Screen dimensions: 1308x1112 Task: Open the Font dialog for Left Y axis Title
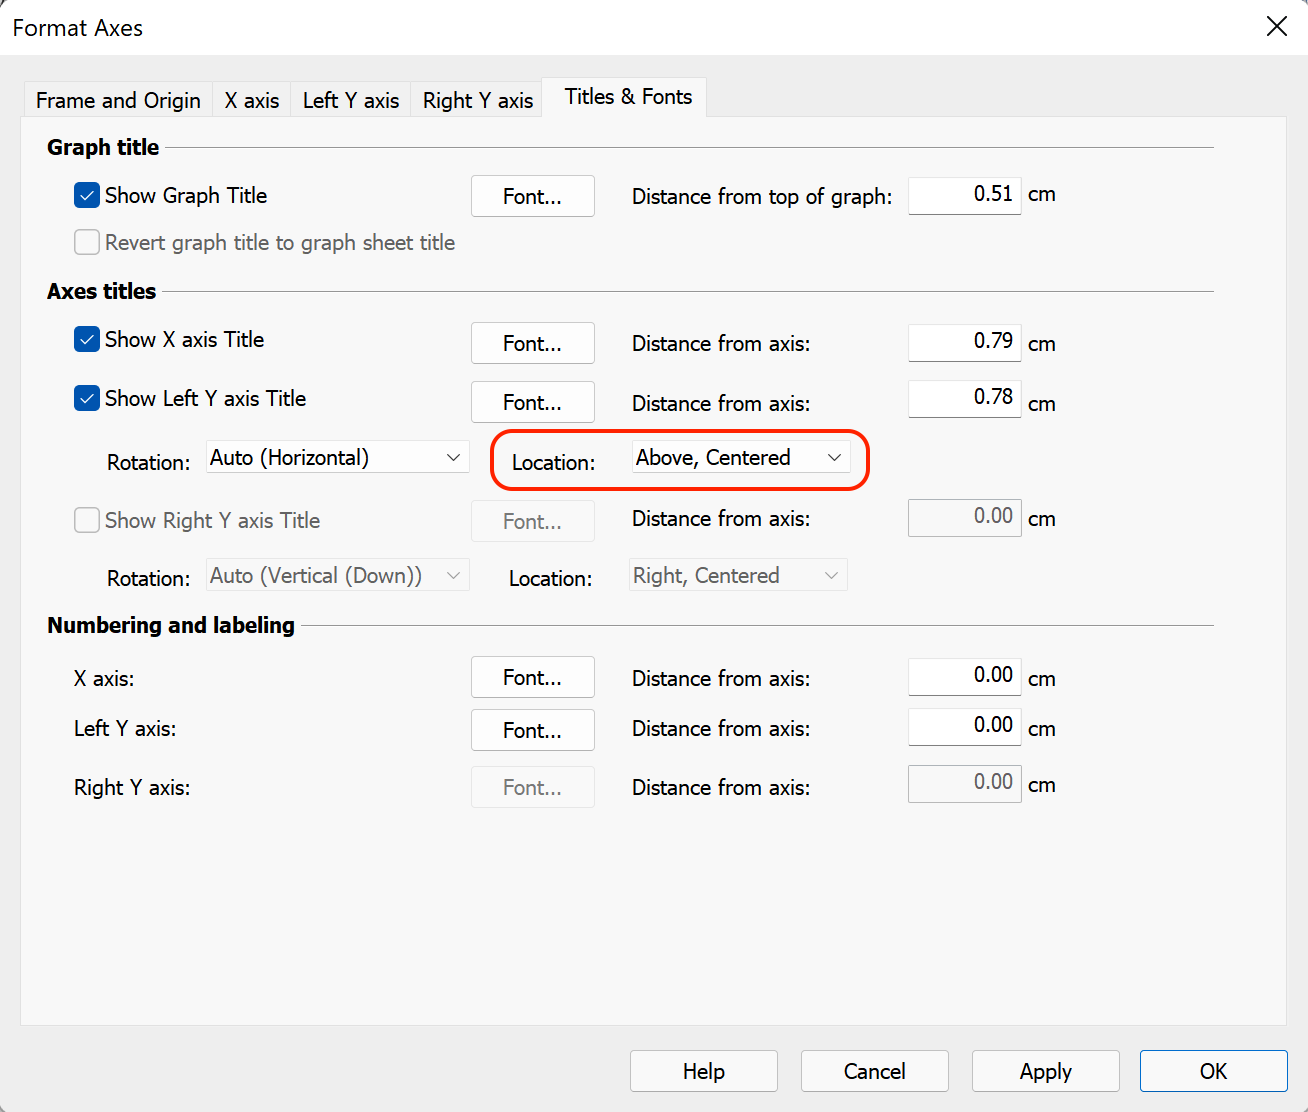pyautogui.click(x=532, y=402)
